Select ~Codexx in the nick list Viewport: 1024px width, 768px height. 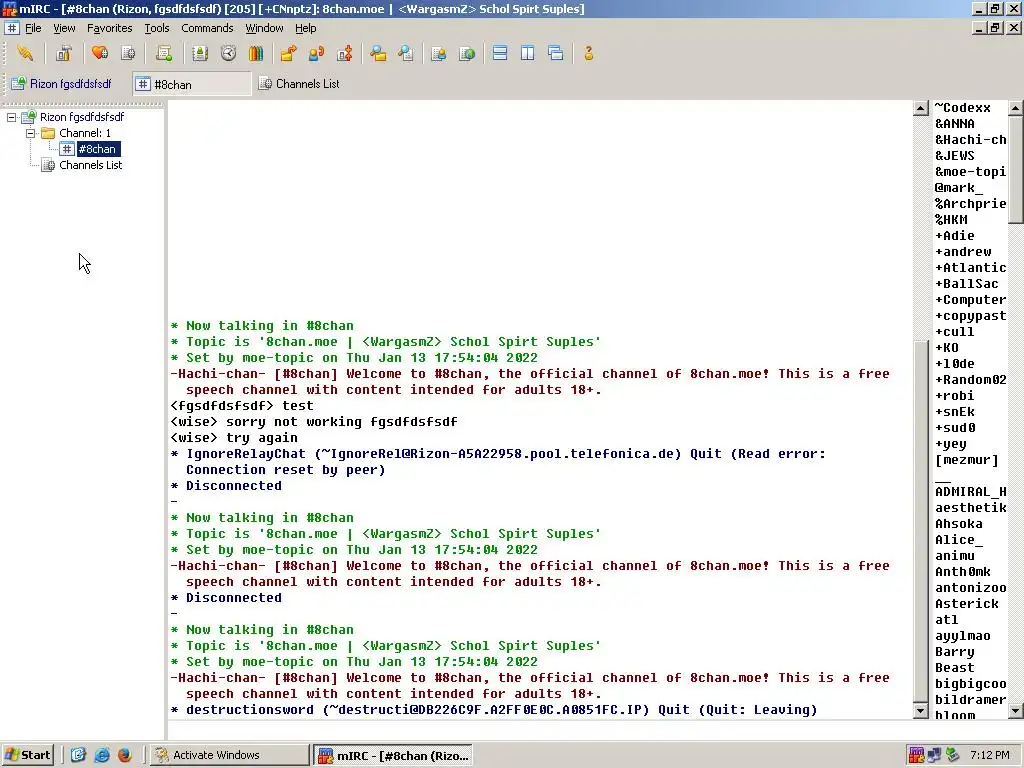(x=963, y=108)
